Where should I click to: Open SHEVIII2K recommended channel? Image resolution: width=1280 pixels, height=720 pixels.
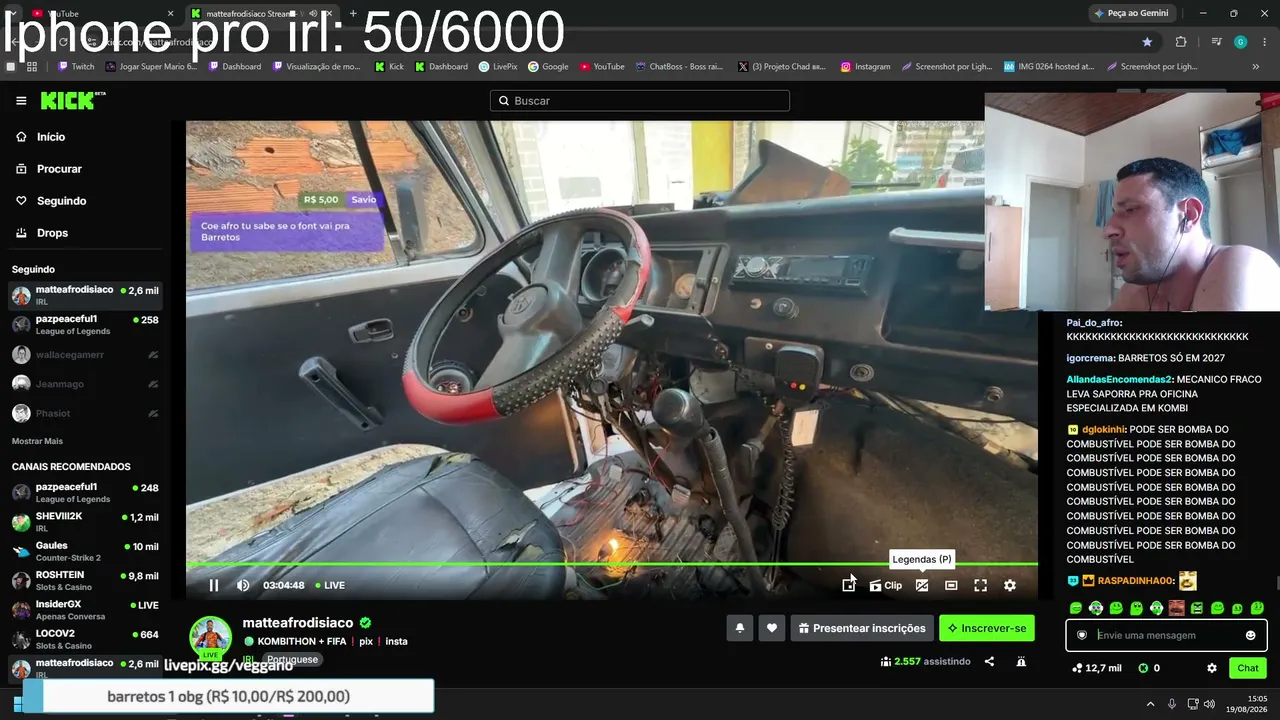click(x=85, y=521)
